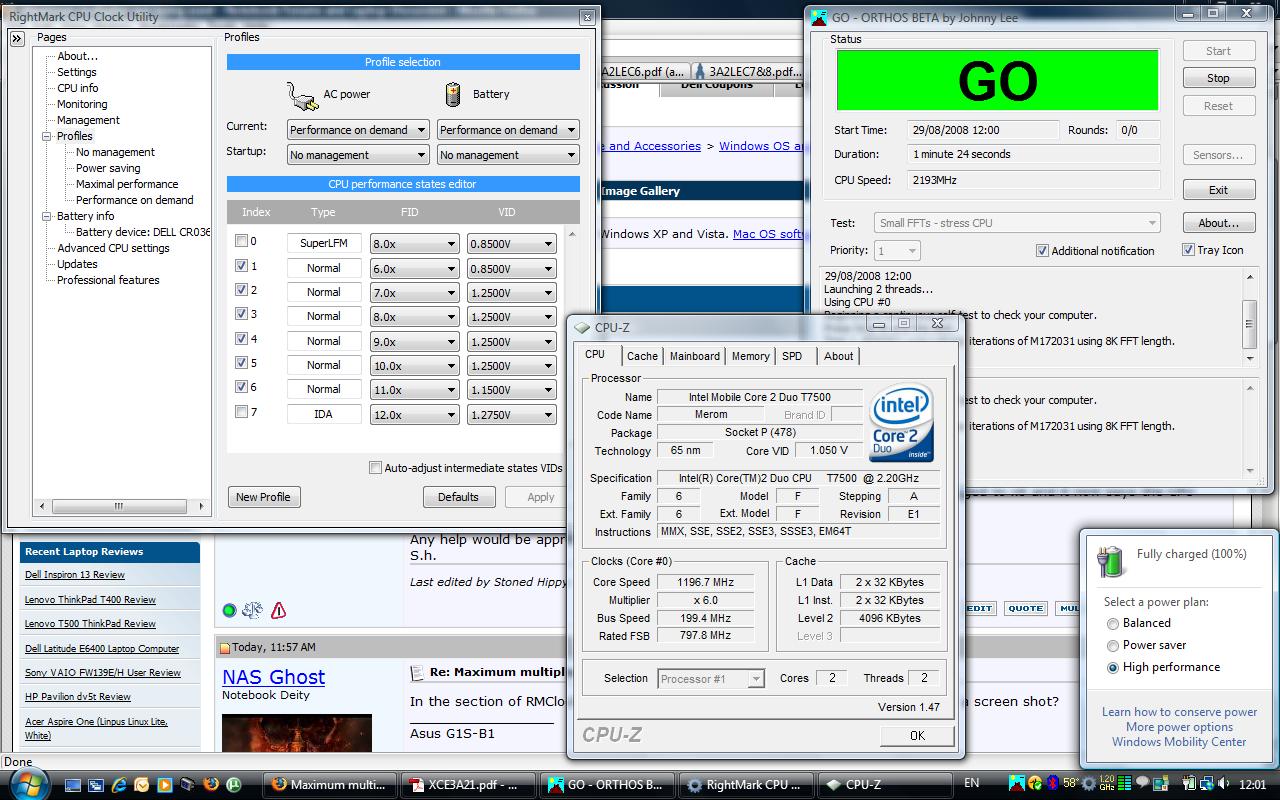Click the P-state list vertical scrollbar in RightMark
The width and height of the screenshot is (1280, 800).
[x=572, y=340]
